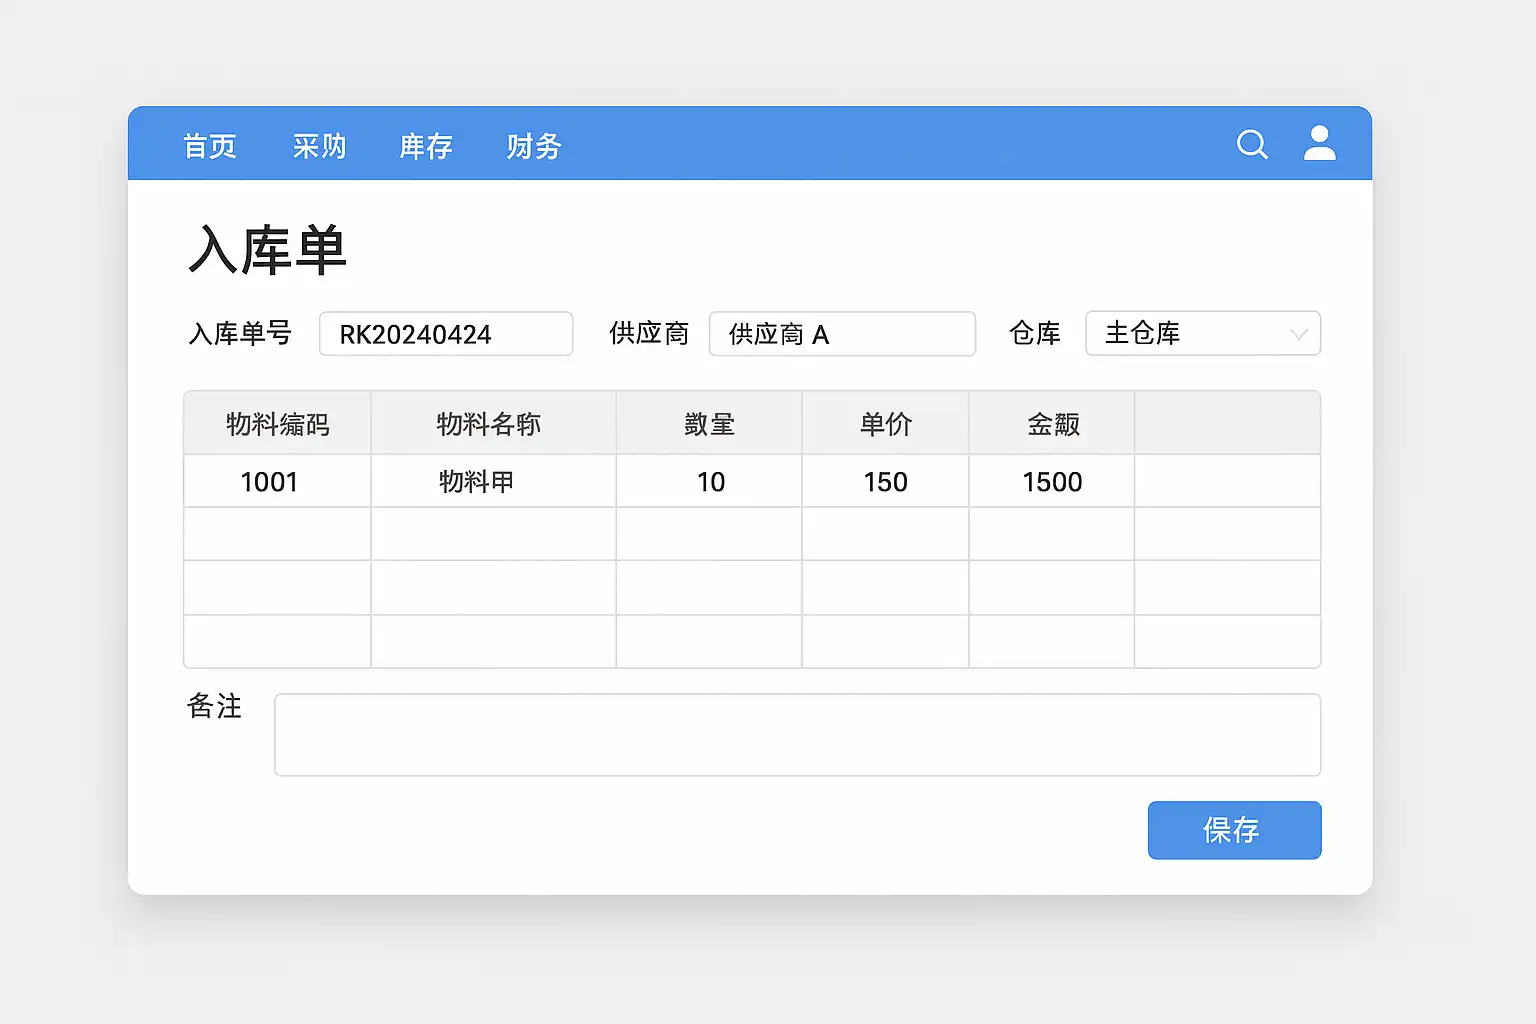
Task: Open the user profile icon
Action: (1319, 144)
